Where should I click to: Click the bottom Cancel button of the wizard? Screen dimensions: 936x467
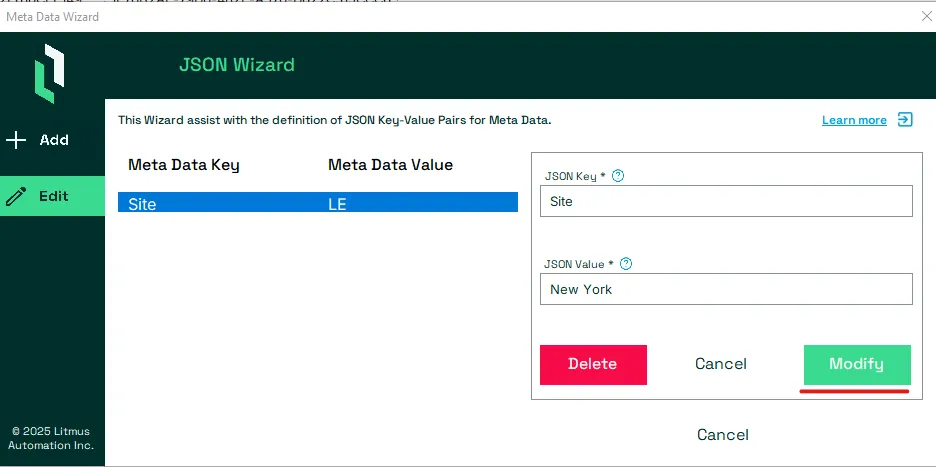723,434
